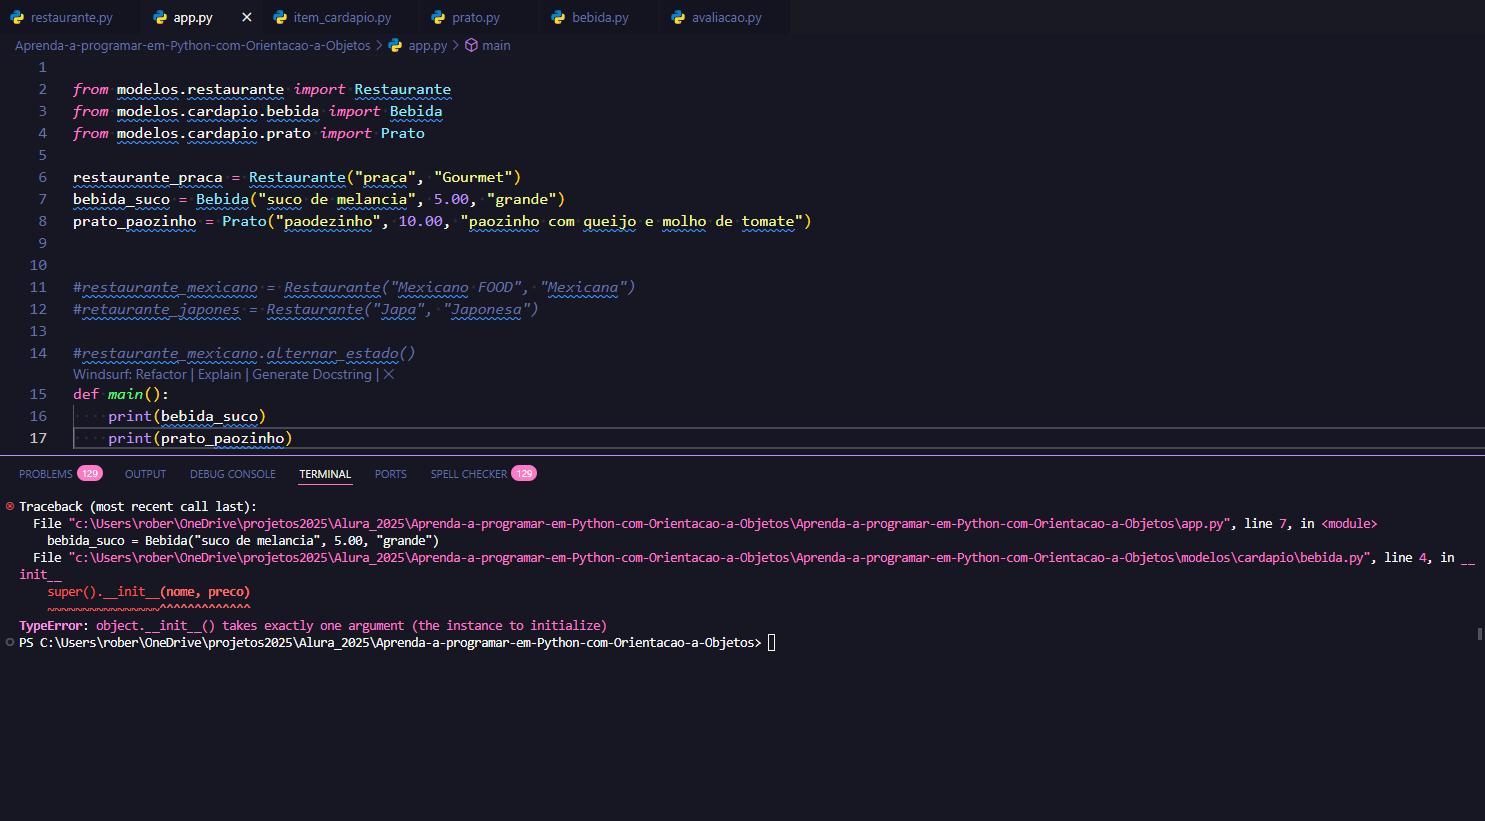
Task: Click line number 7 in gutter
Action: click(42, 199)
